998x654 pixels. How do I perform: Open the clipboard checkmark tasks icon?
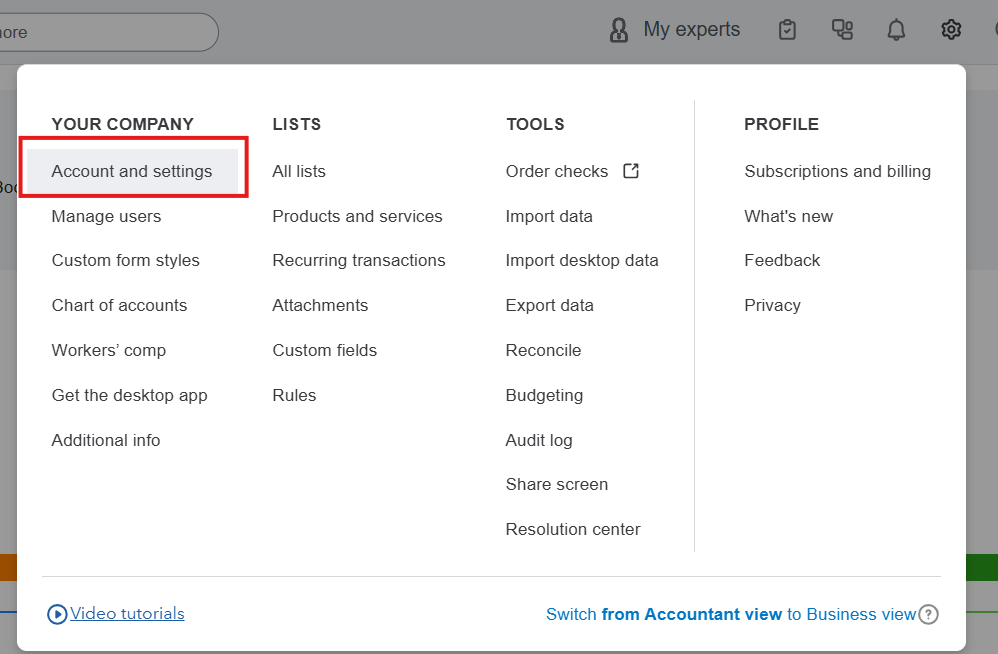788,30
